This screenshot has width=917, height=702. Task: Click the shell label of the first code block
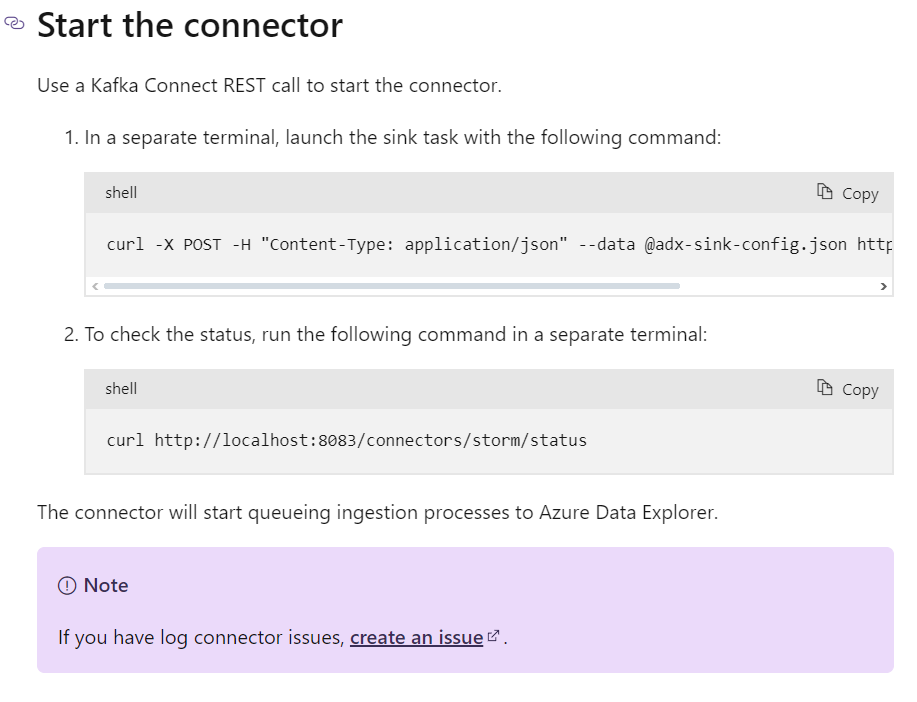pyautogui.click(x=121, y=192)
